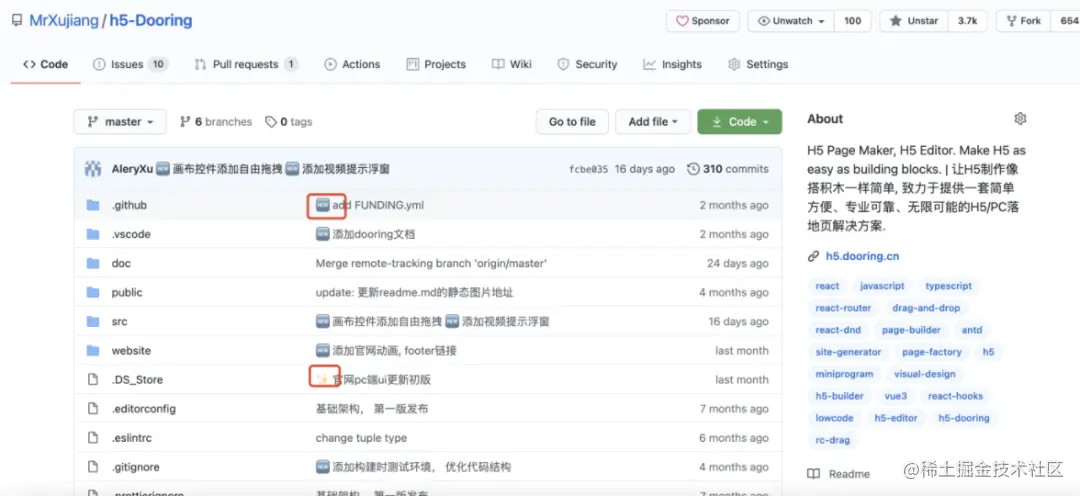Image resolution: width=1080 pixels, height=496 pixels.
Task: Open the Insights tab
Action: click(672, 64)
